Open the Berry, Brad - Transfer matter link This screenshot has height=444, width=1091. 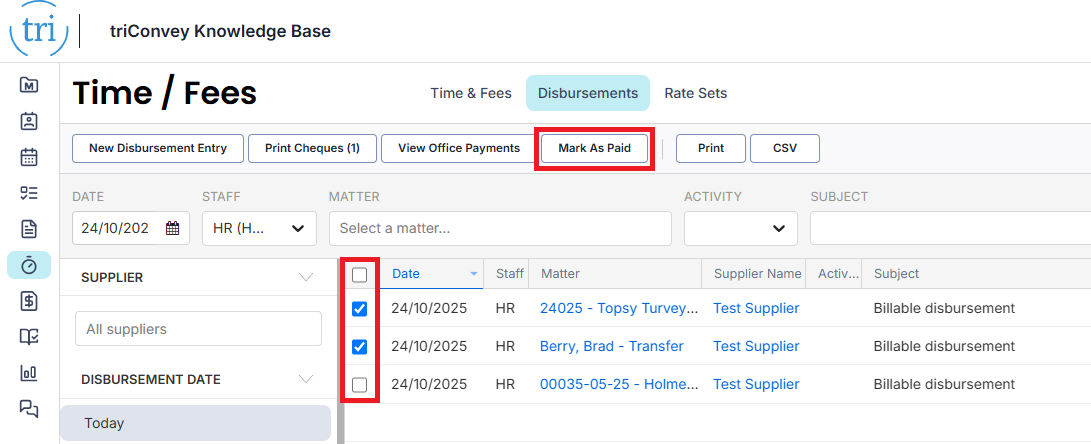(611, 346)
